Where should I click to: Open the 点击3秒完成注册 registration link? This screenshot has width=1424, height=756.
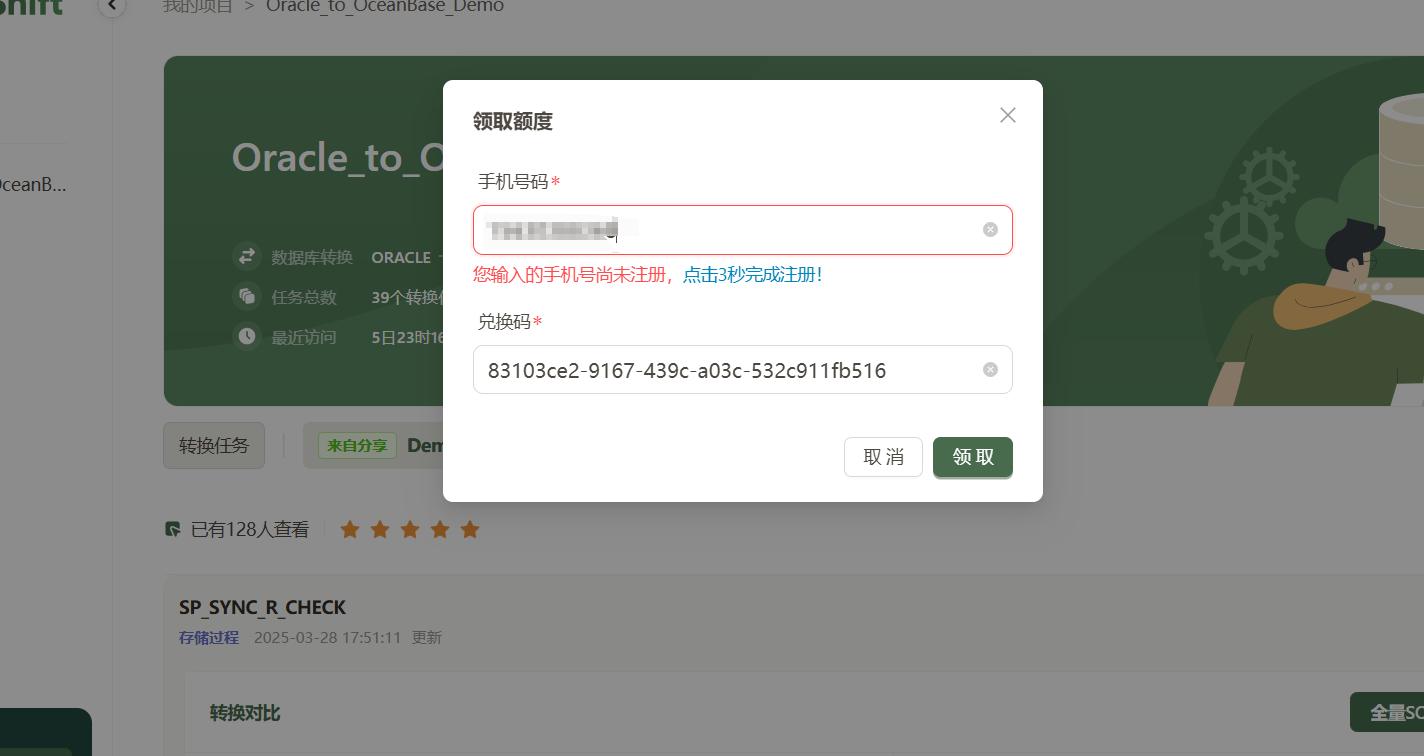point(752,274)
